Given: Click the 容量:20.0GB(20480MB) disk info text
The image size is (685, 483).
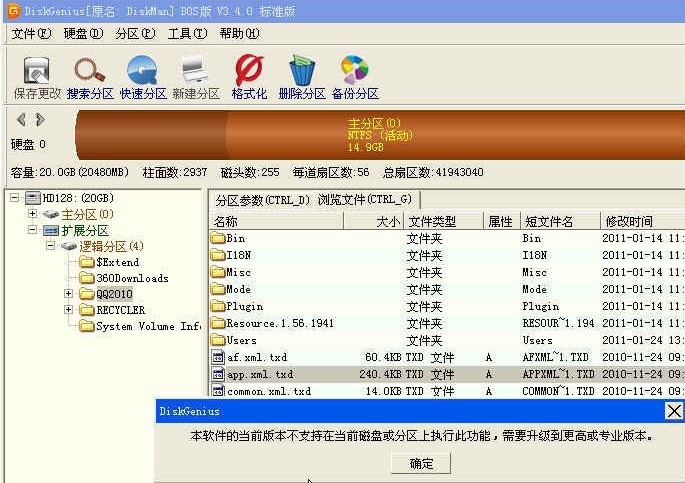Looking at the screenshot, I should 70,172.
